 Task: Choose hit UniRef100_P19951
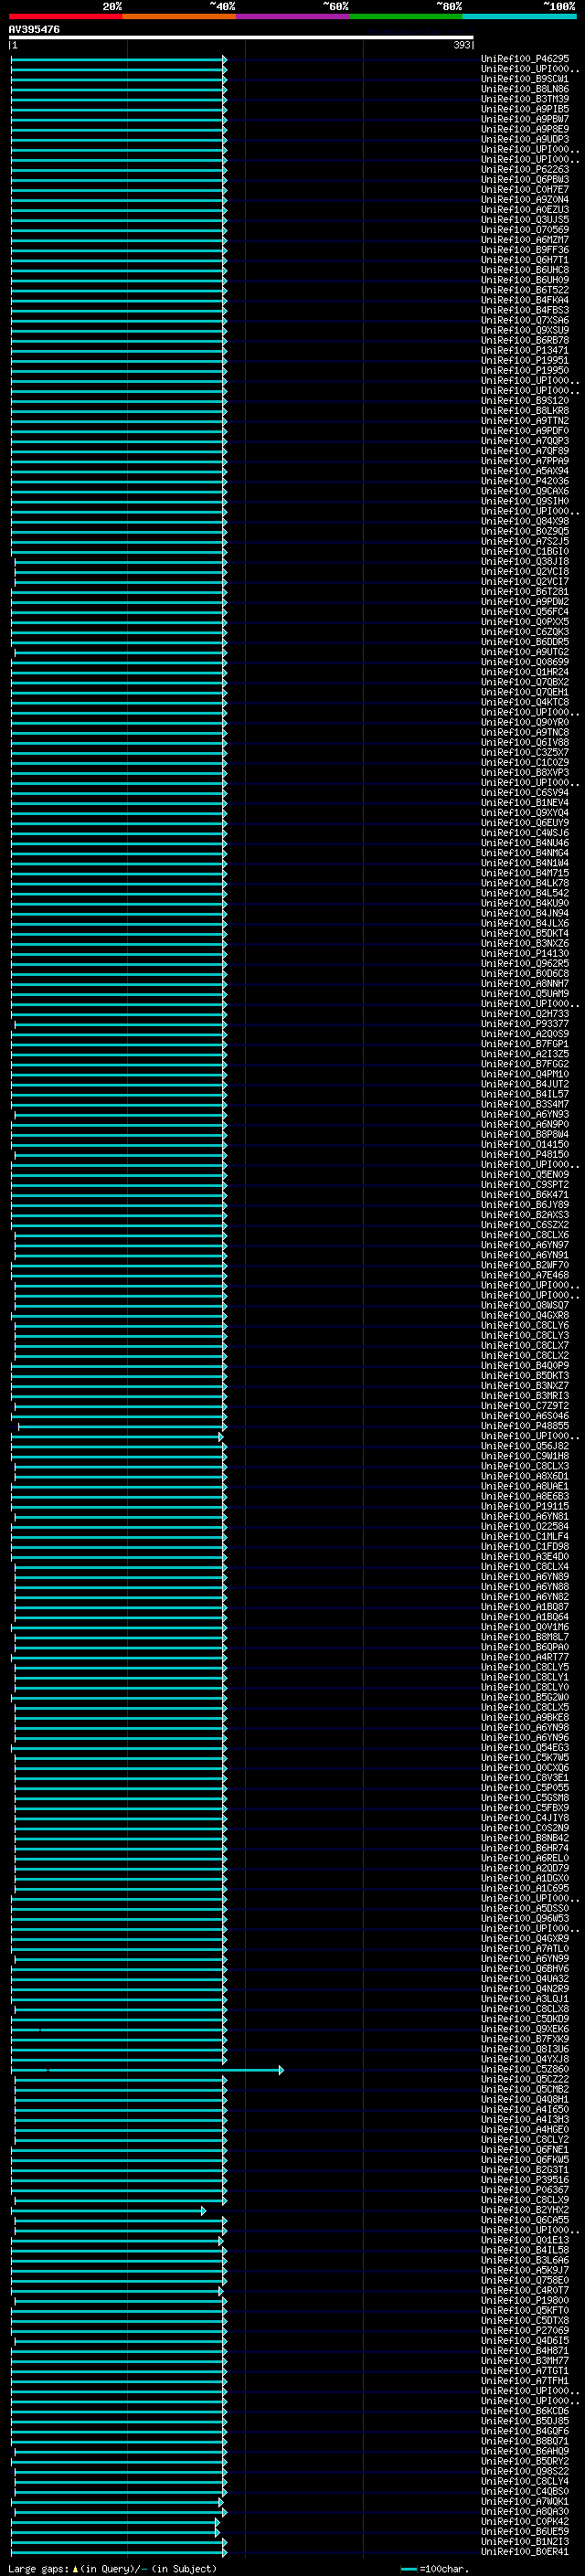point(525,361)
